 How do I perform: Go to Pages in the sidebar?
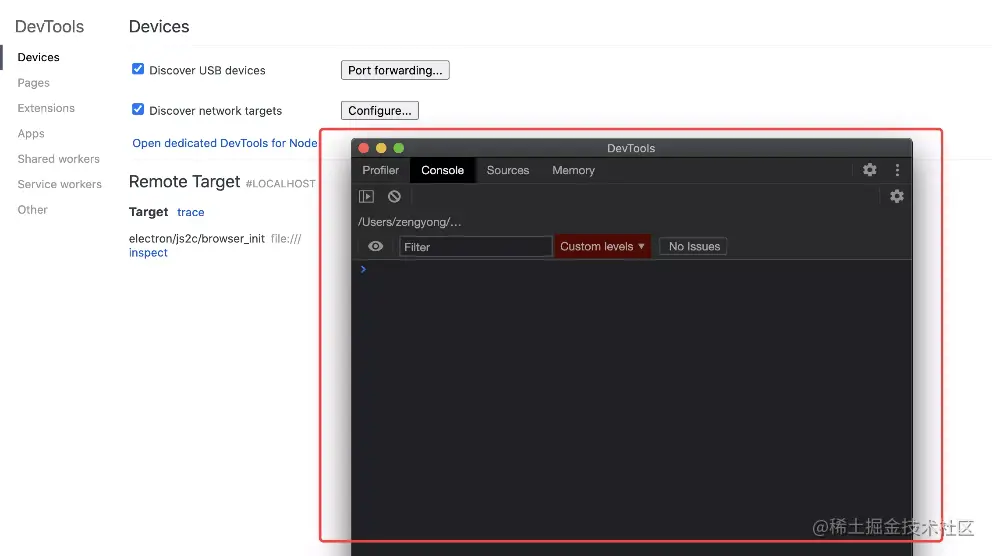point(34,83)
